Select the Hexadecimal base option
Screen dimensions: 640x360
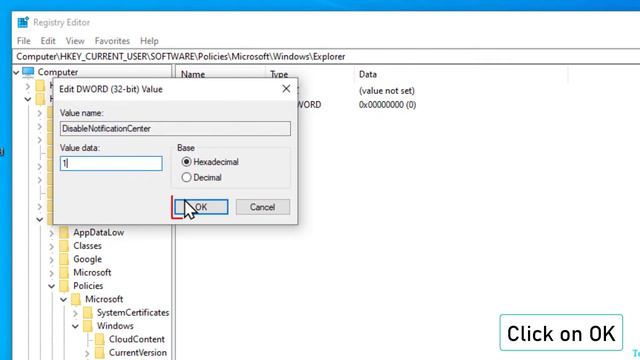[x=187, y=162]
